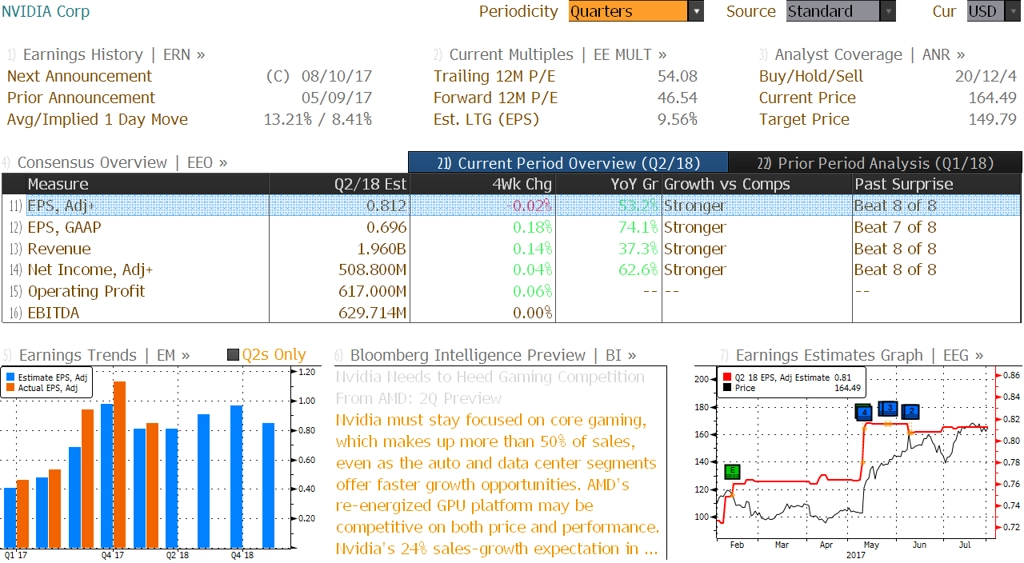Click the green E marker on estimates graph
This screenshot has height=563, width=1024.
coord(733,471)
